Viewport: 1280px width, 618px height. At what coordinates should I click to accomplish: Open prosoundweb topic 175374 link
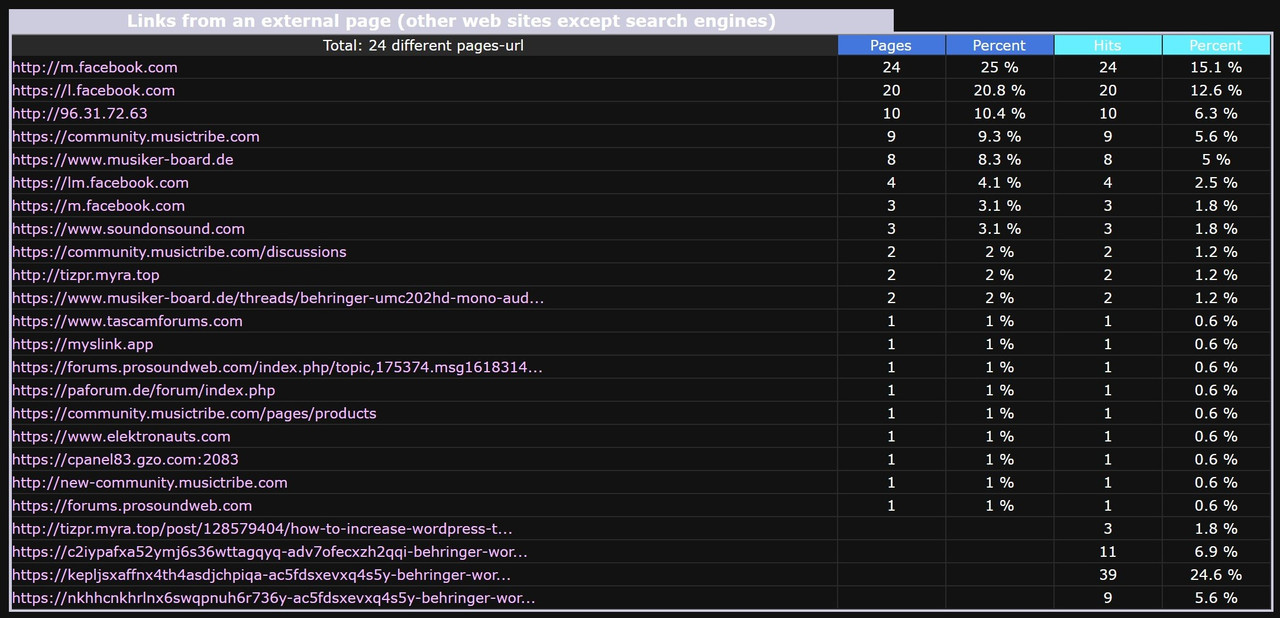click(x=277, y=366)
